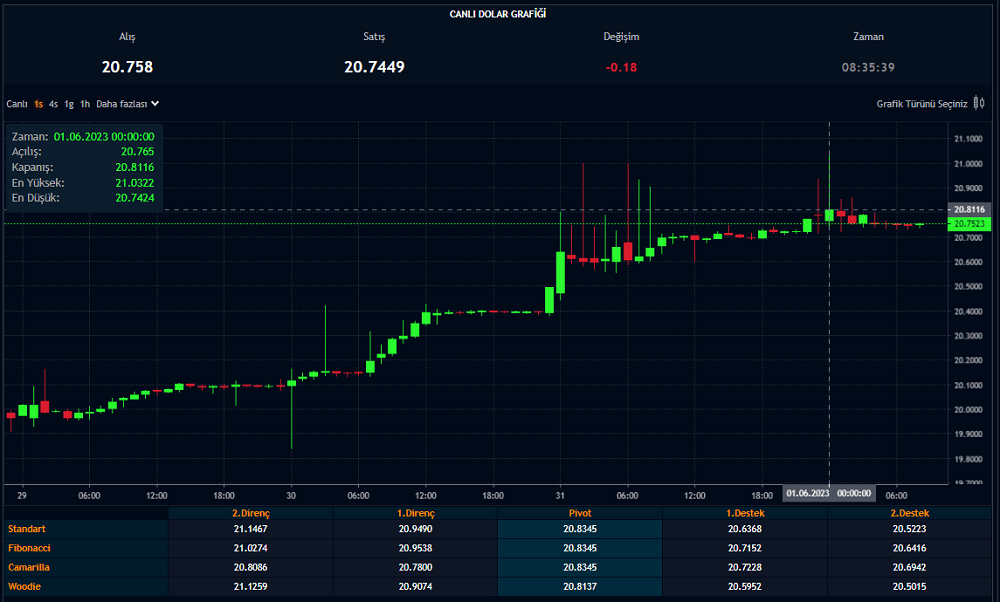The image size is (1000, 602).
Task: Open the Grafik Türünü Seçiniz selector
Action: pos(921,104)
